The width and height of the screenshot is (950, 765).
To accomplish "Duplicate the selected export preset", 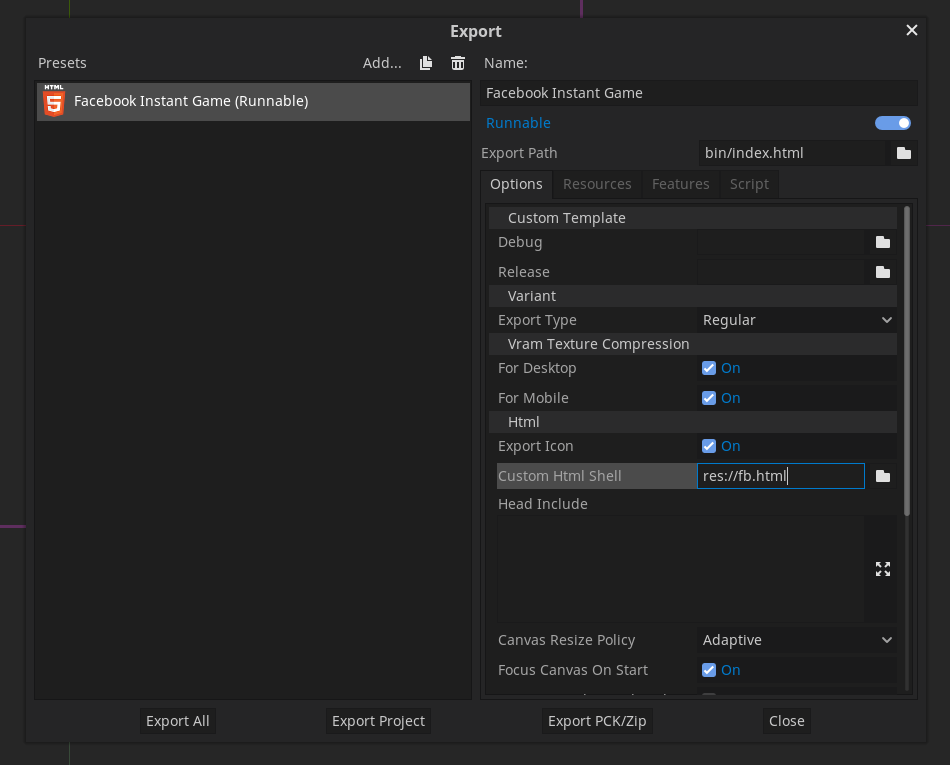I will click(x=426, y=63).
